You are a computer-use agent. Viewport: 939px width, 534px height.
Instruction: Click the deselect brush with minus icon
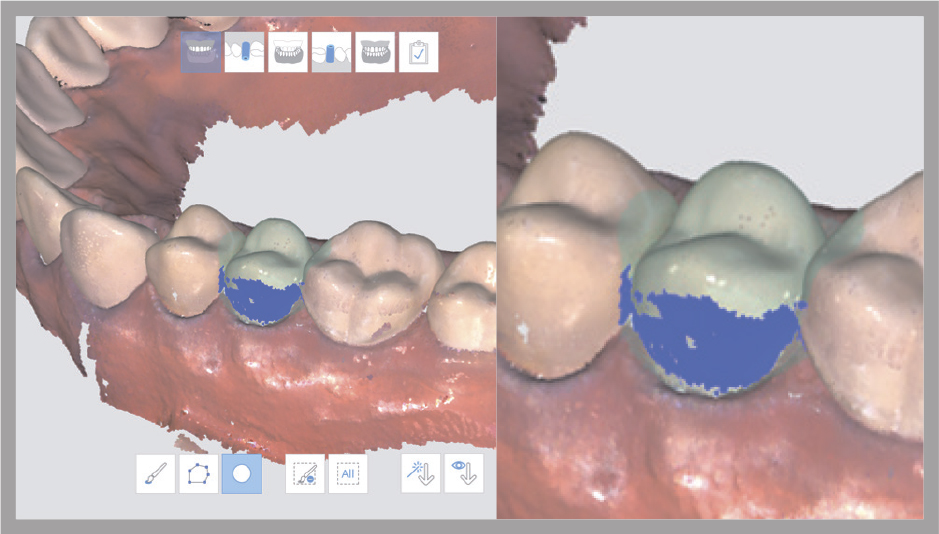[x=305, y=473]
